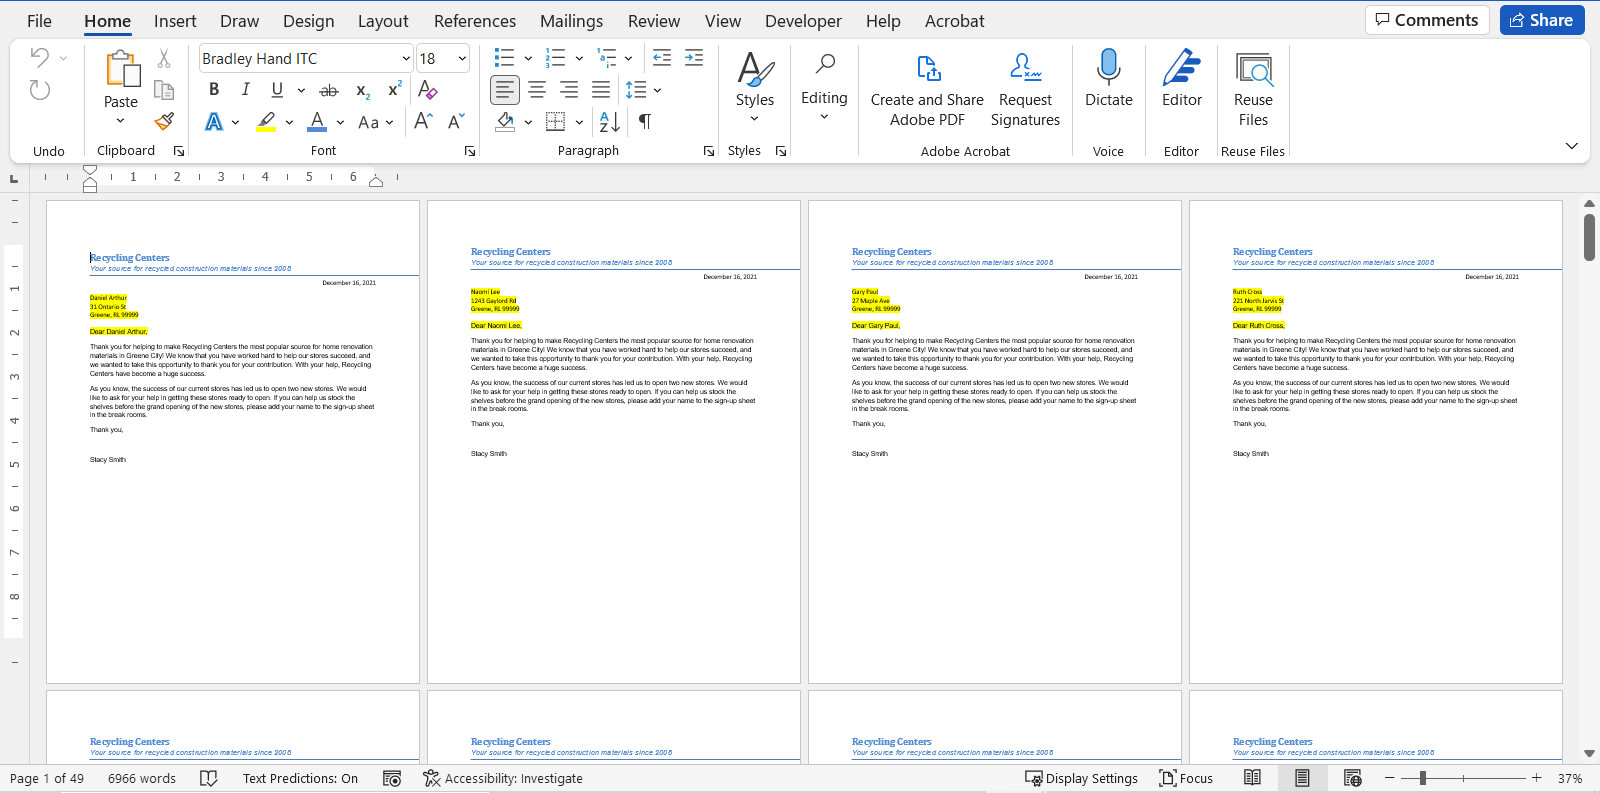Click the Paste clipboard icon
1600x793 pixels.
tap(122, 69)
